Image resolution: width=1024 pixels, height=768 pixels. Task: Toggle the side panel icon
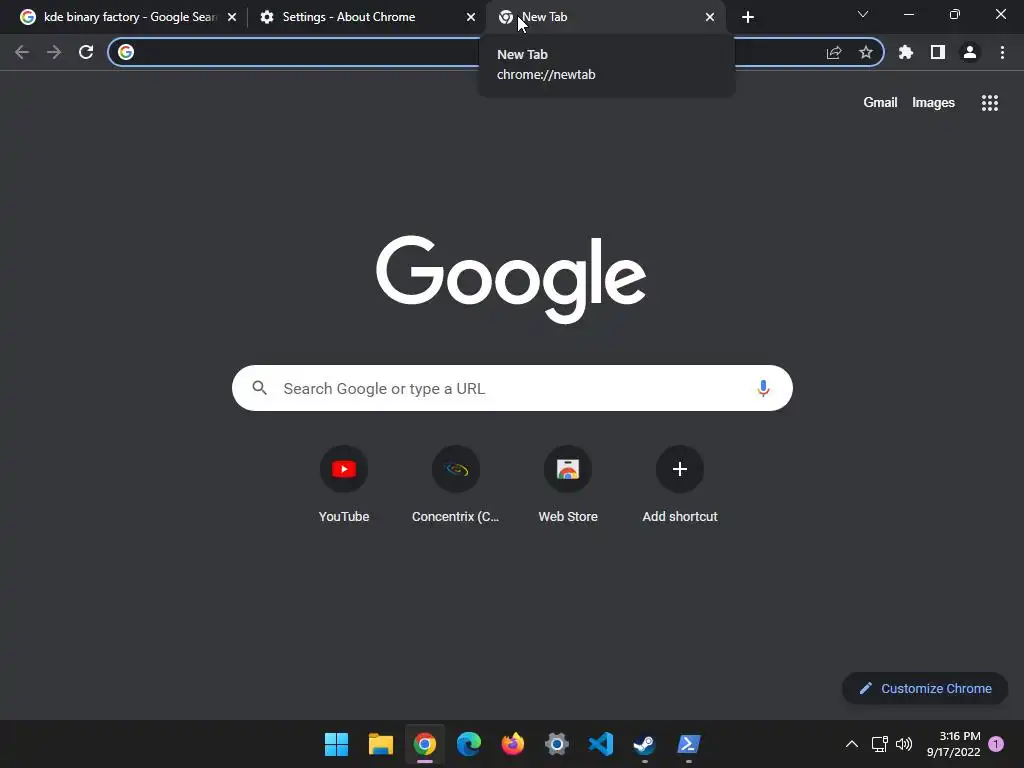(x=938, y=52)
